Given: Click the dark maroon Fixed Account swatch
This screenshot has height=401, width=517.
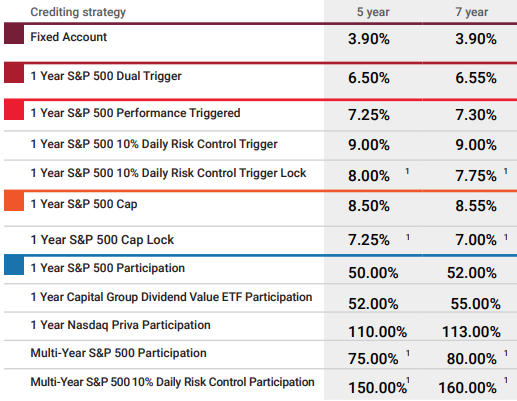Looking at the screenshot, I should [14, 34].
